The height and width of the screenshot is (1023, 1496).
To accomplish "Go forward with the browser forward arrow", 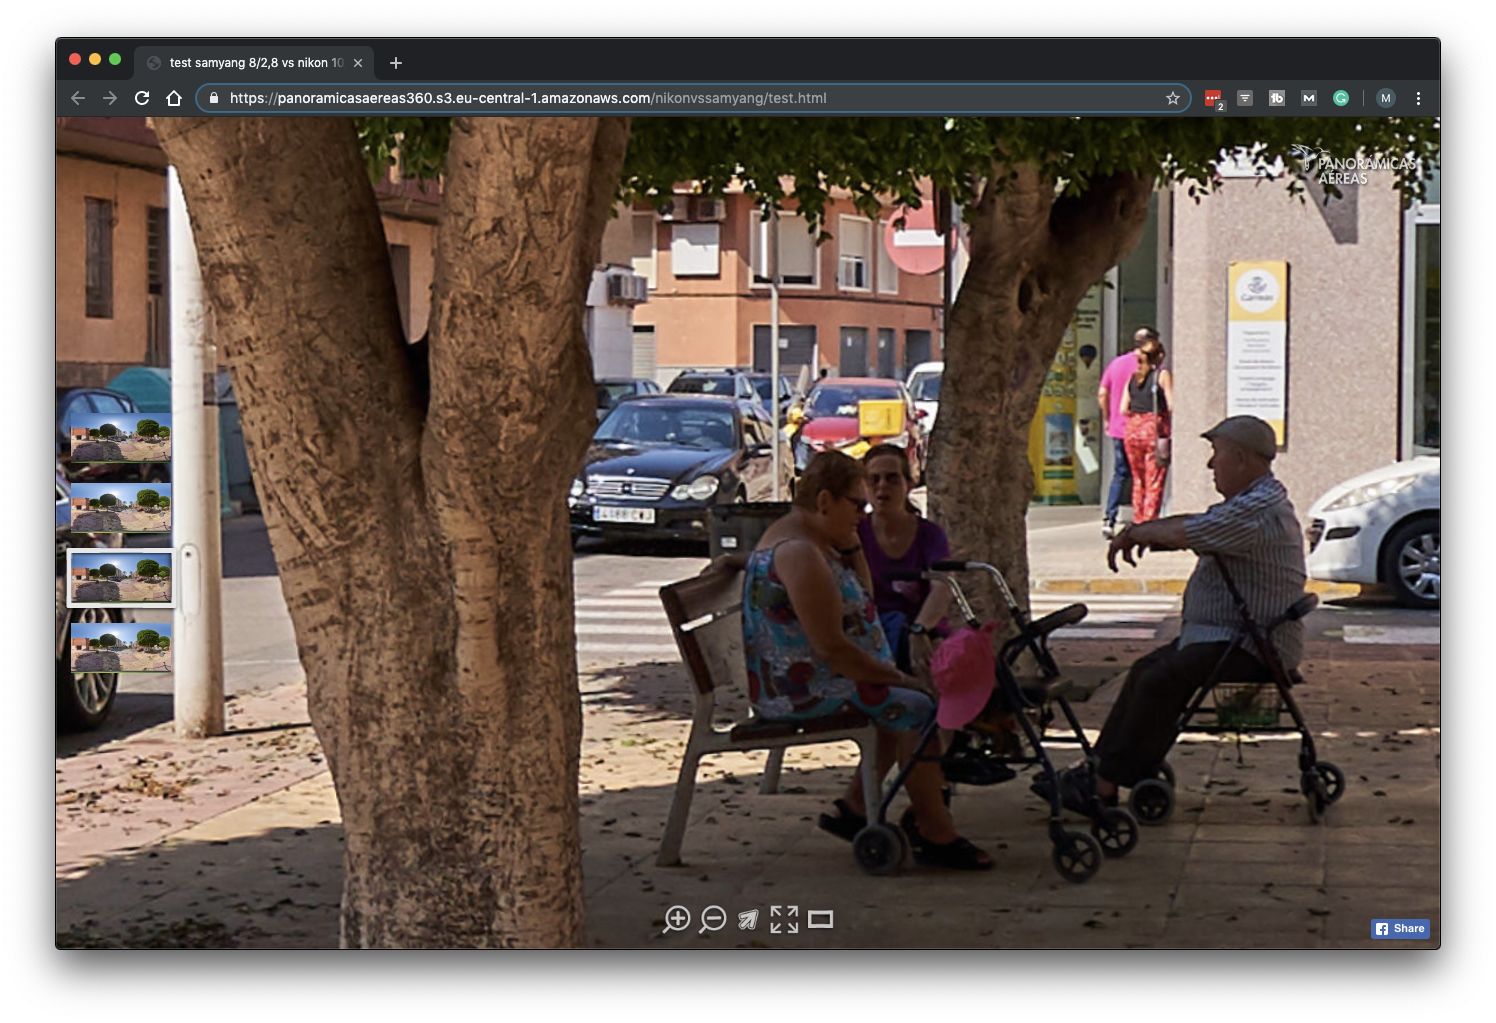I will point(110,98).
